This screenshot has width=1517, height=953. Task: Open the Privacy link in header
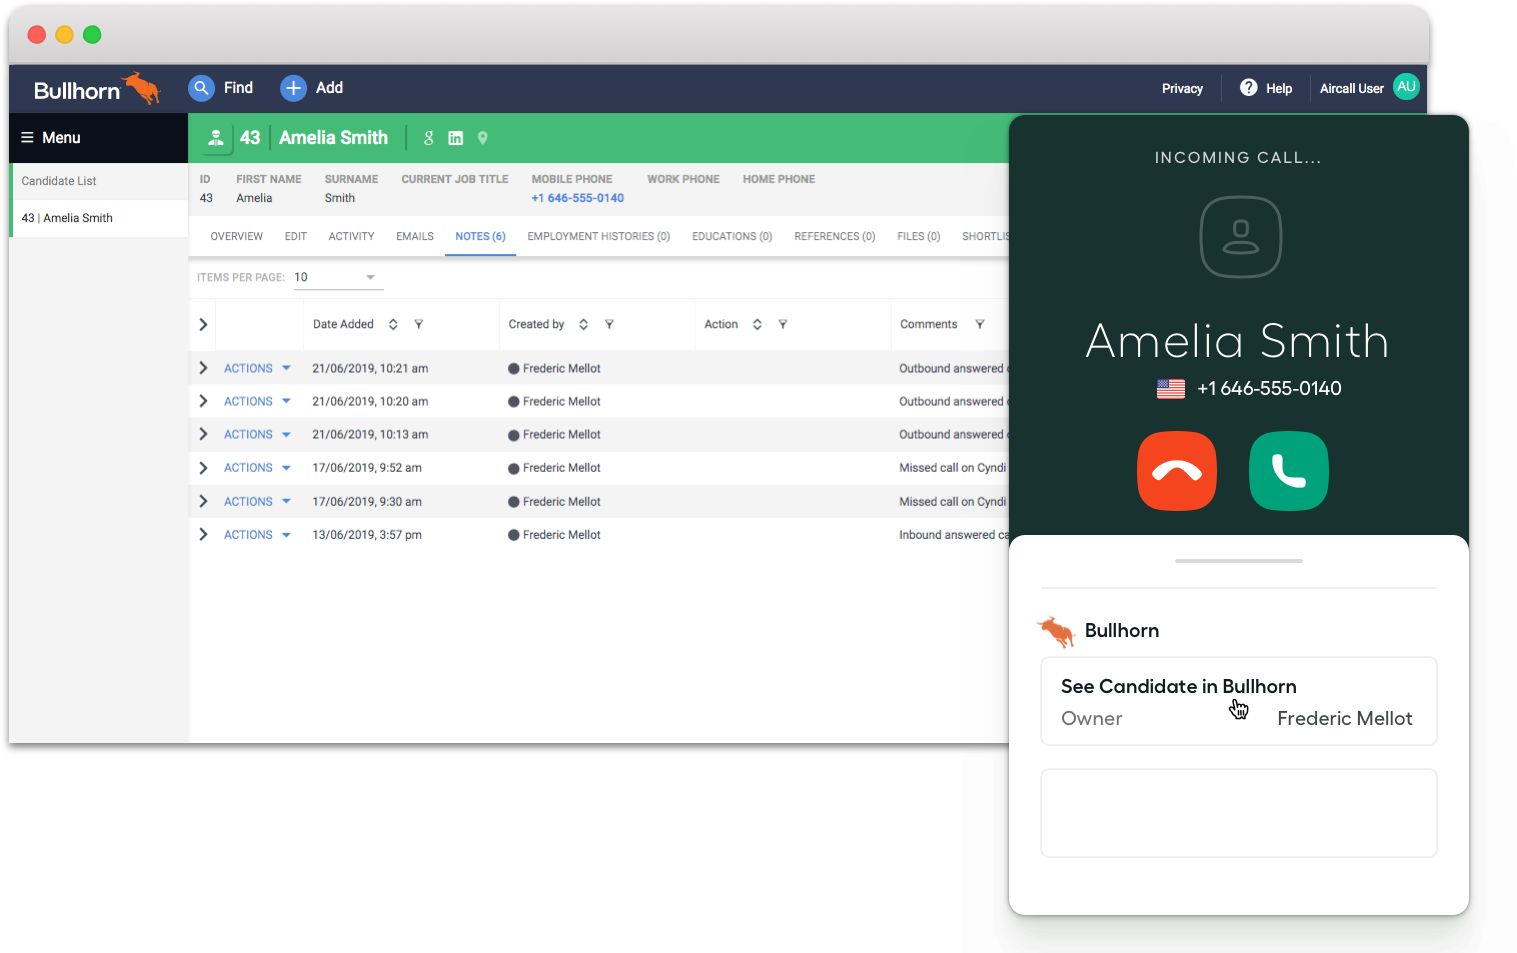pyautogui.click(x=1182, y=89)
